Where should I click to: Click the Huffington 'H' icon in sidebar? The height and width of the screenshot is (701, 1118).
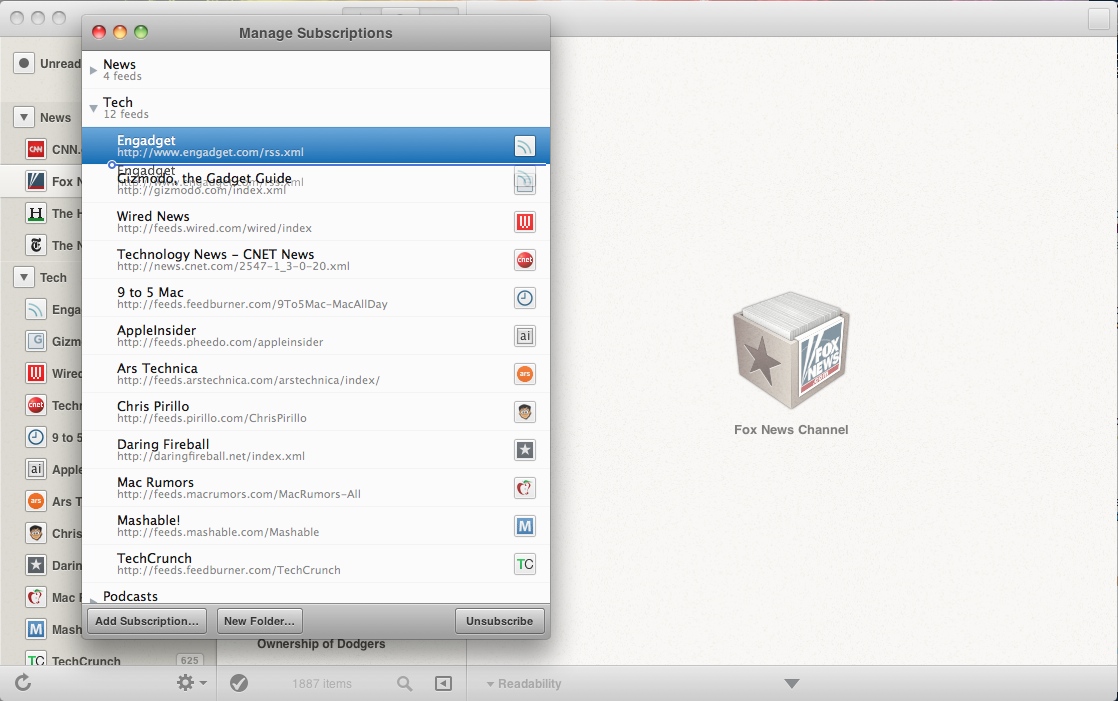tap(36, 213)
